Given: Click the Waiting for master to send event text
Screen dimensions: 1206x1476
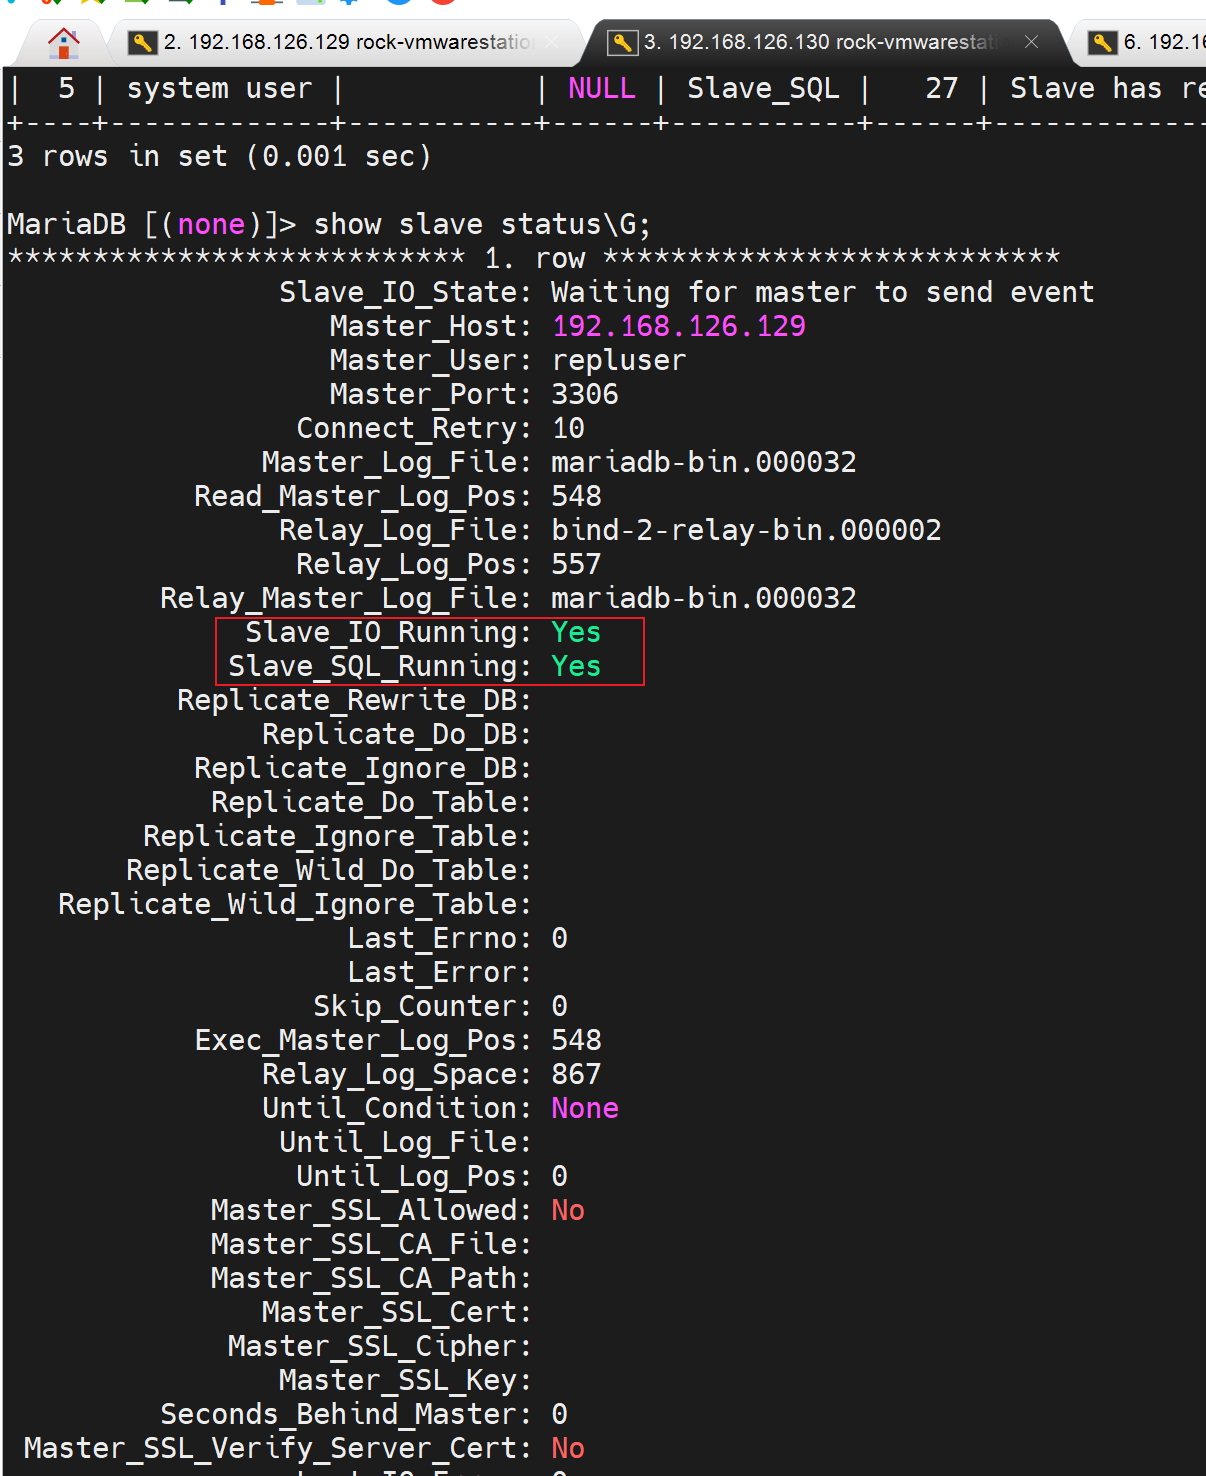Looking at the screenshot, I should tap(822, 292).
